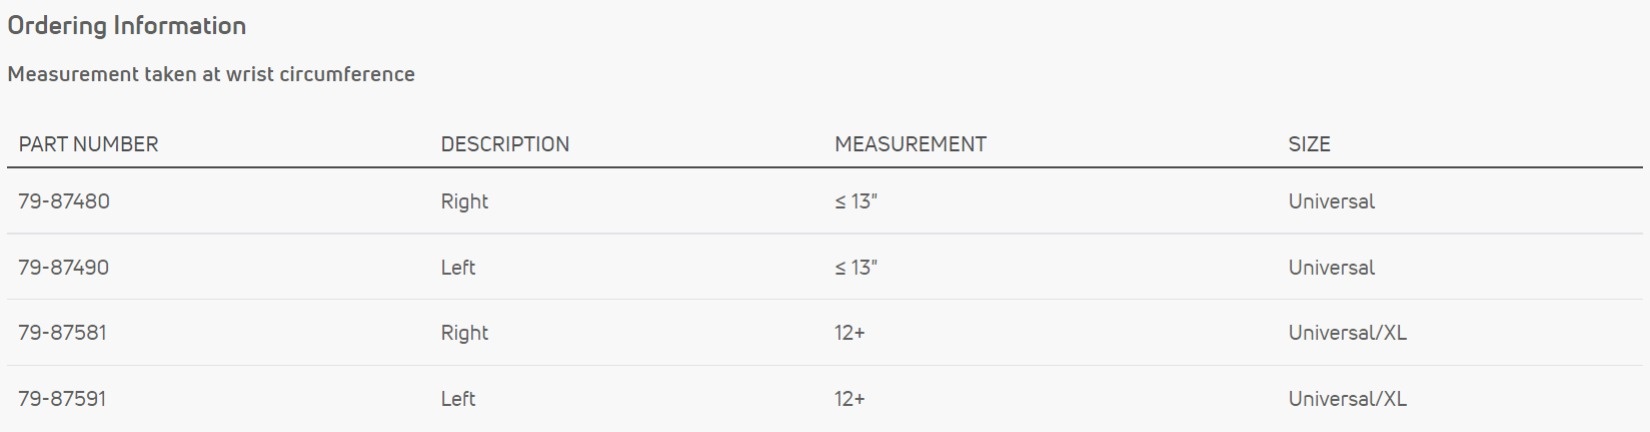1650x432 pixels.
Task: Click ≤ 13" measurement in 79-87480 row
Action: coord(855,201)
